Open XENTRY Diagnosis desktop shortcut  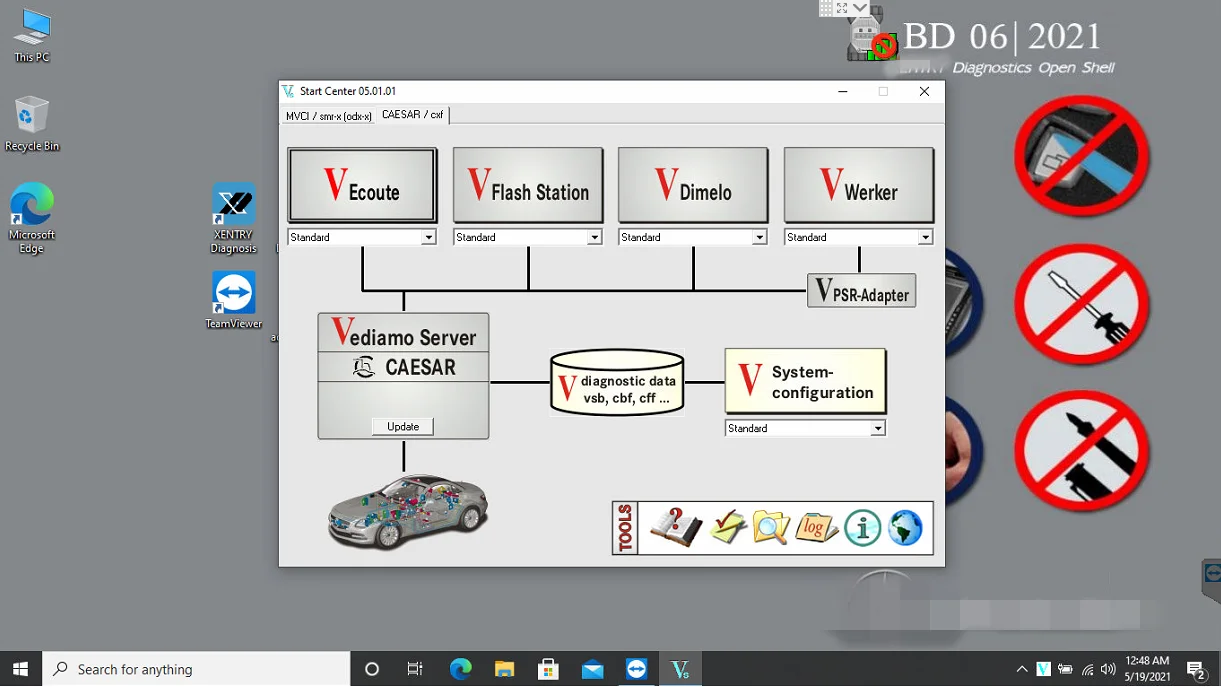(234, 219)
